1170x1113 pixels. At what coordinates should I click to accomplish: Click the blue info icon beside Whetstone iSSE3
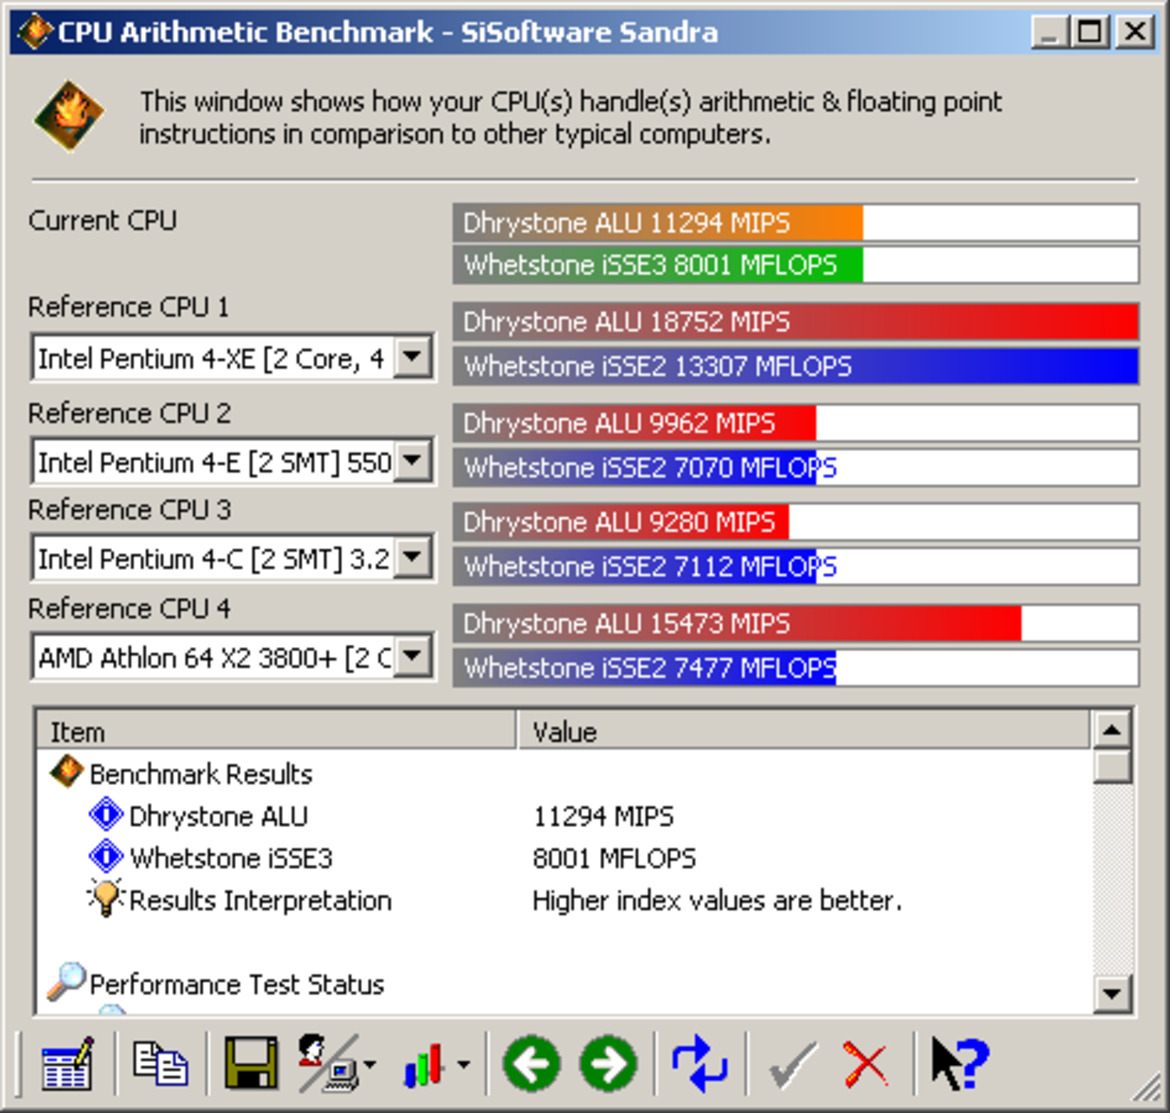[x=106, y=856]
